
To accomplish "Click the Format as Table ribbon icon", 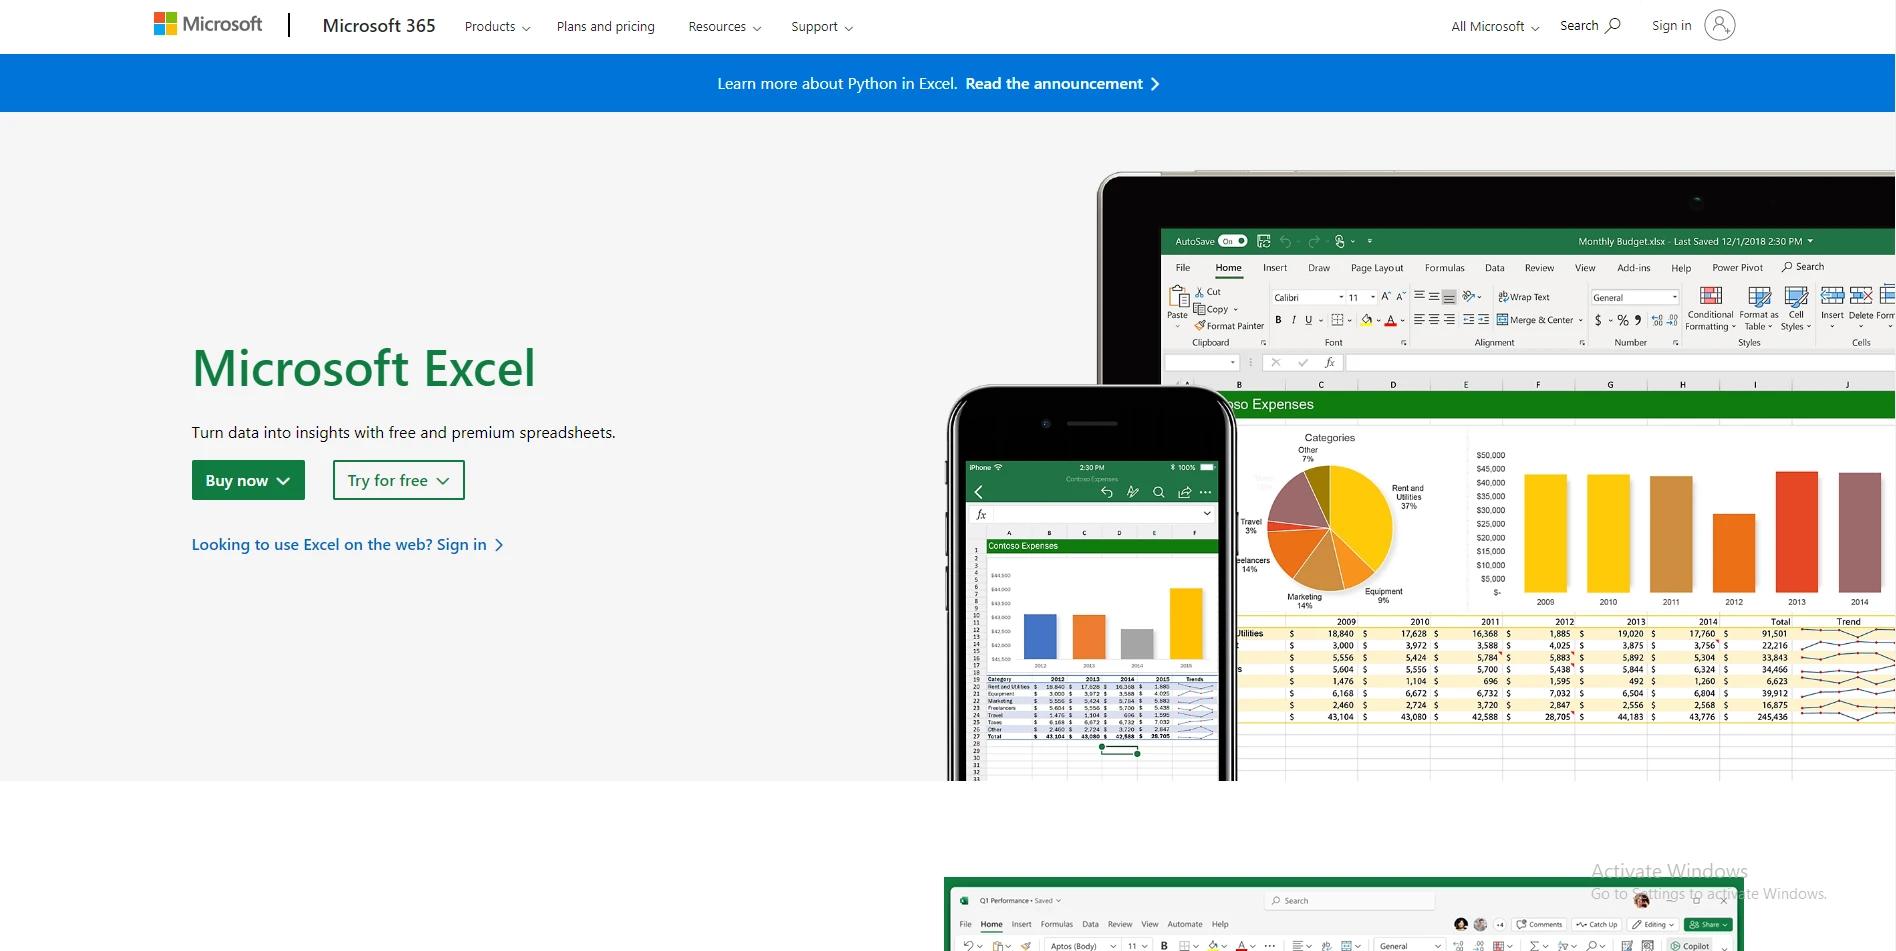I will pos(1758,297).
